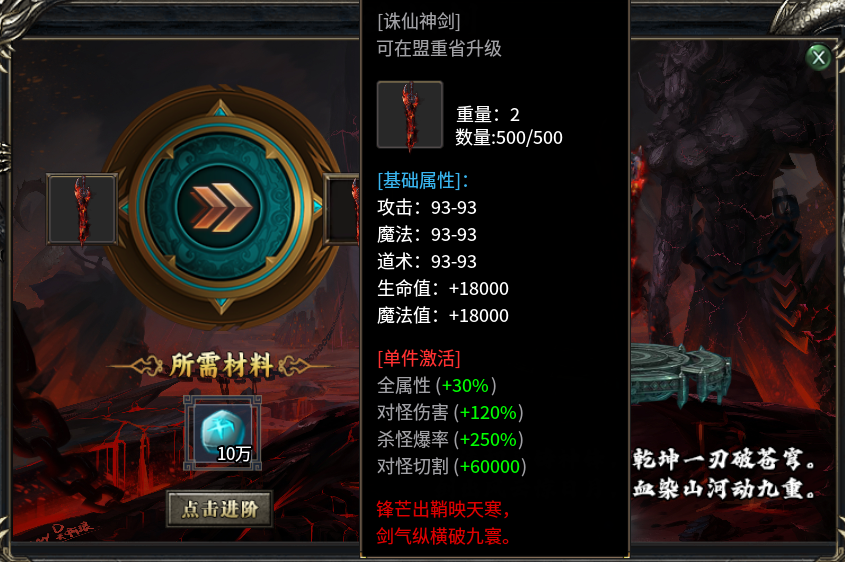
Task: Click the 所需材料 heading
Action: coord(221,366)
